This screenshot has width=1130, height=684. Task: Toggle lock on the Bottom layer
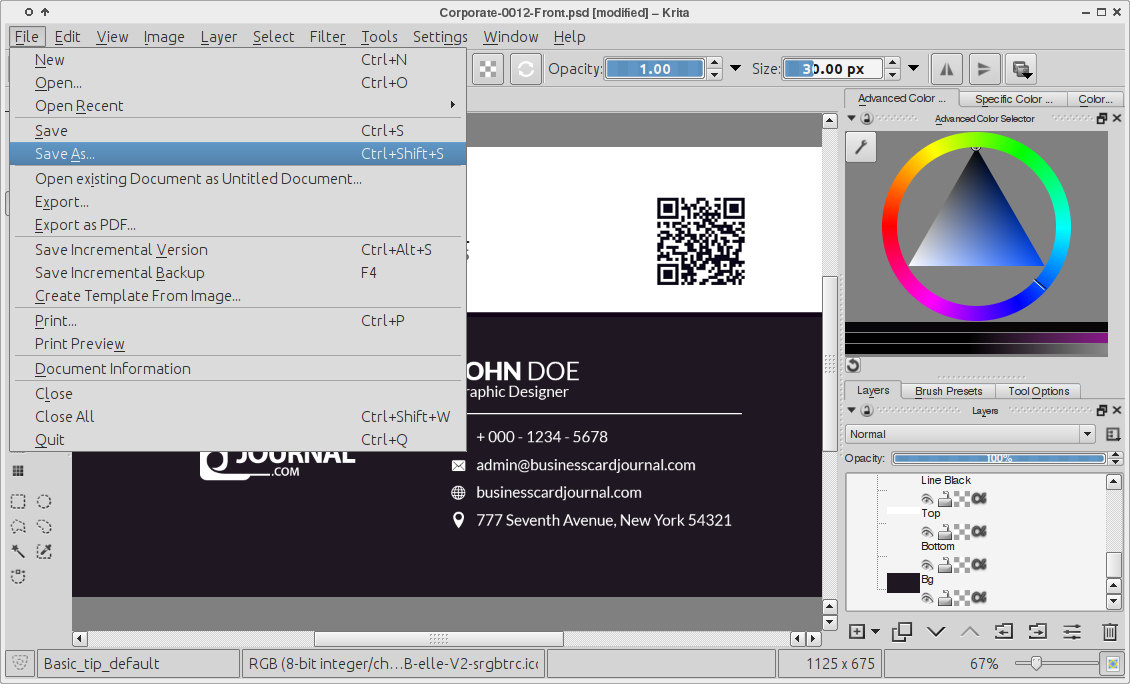(x=944, y=565)
